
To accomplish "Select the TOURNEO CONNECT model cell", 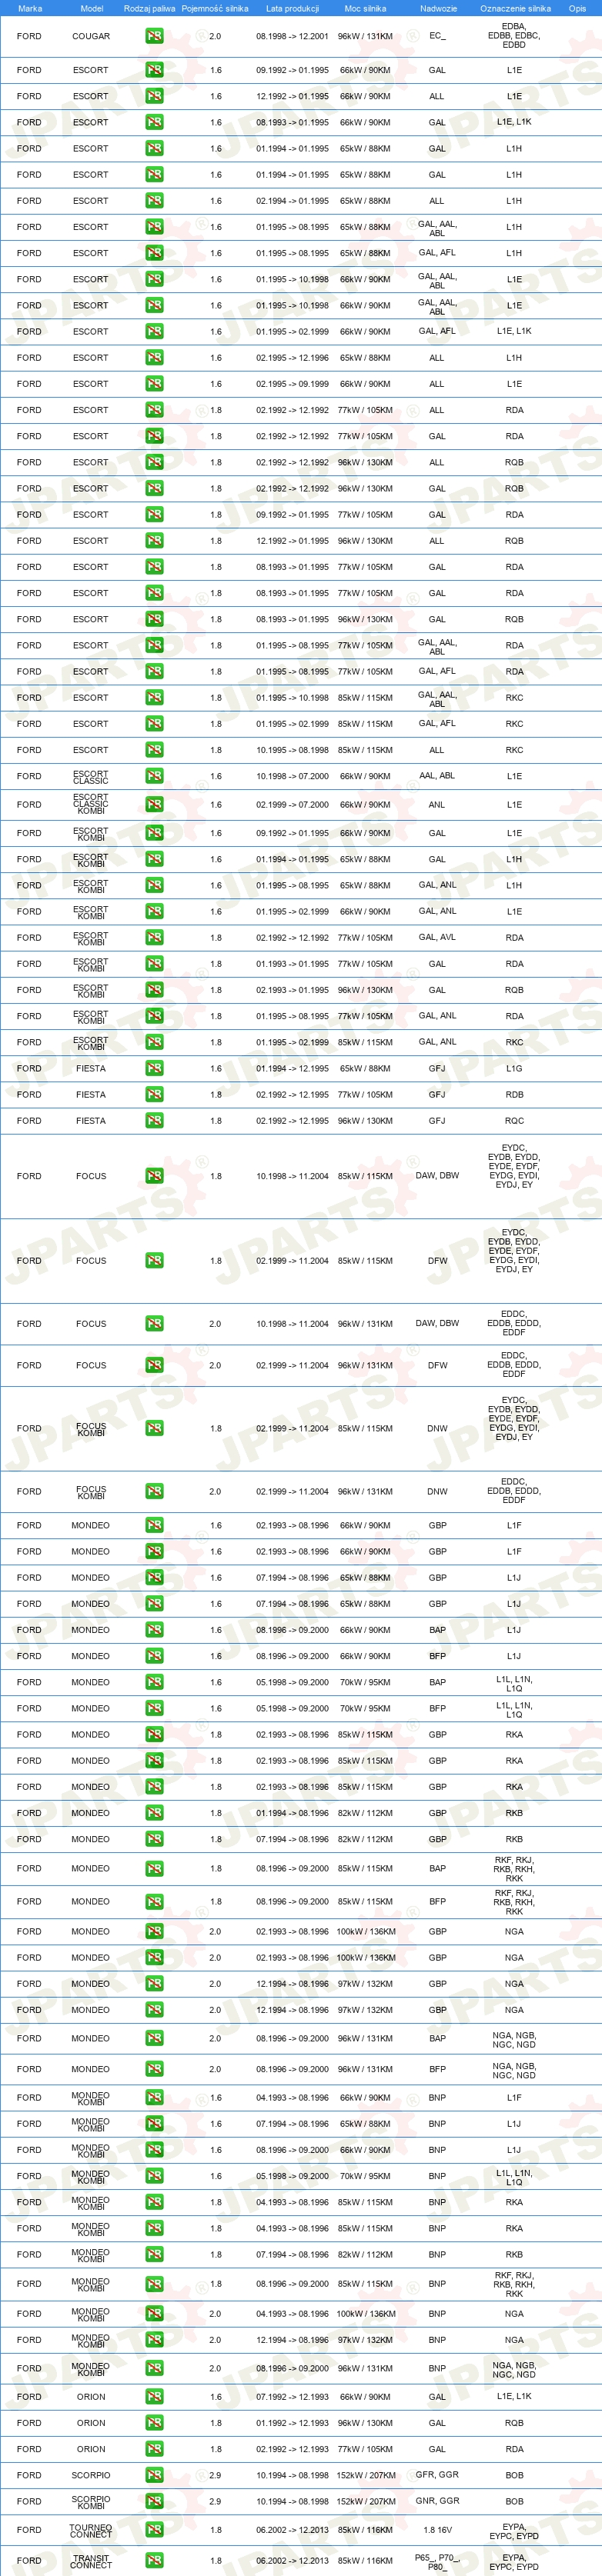I will 91,2530.
